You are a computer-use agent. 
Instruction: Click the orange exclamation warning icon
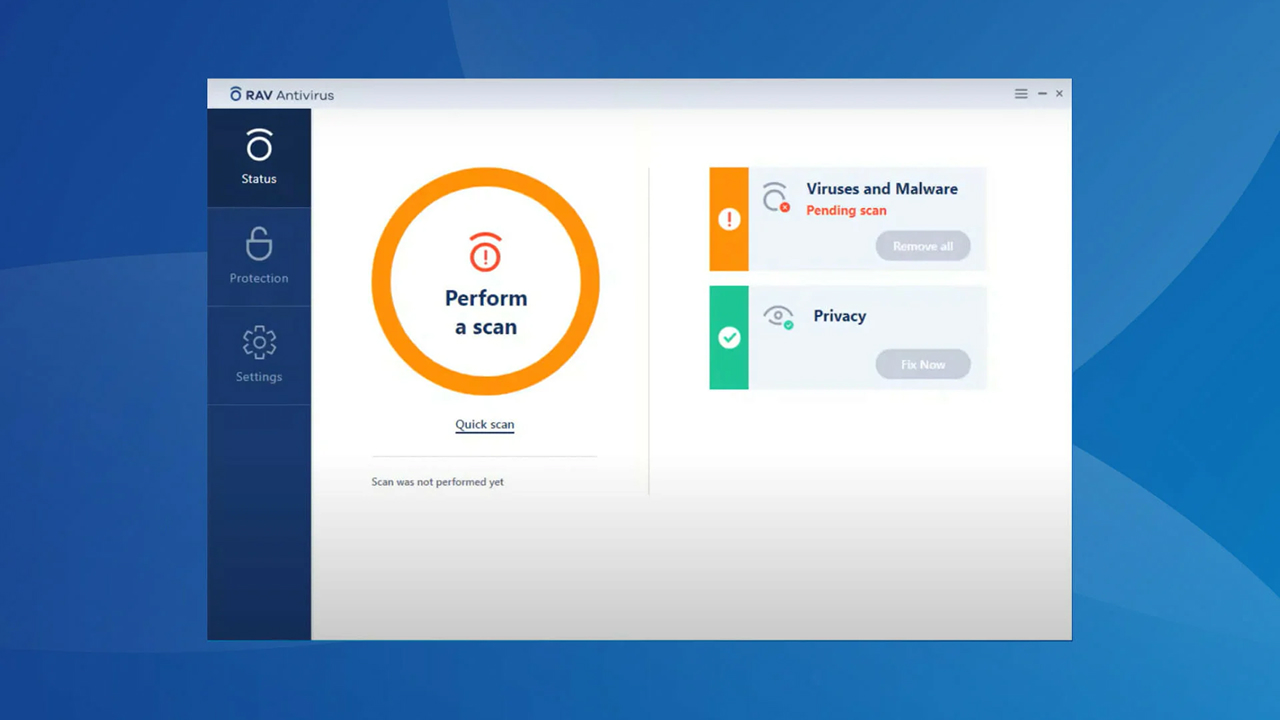click(729, 219)
